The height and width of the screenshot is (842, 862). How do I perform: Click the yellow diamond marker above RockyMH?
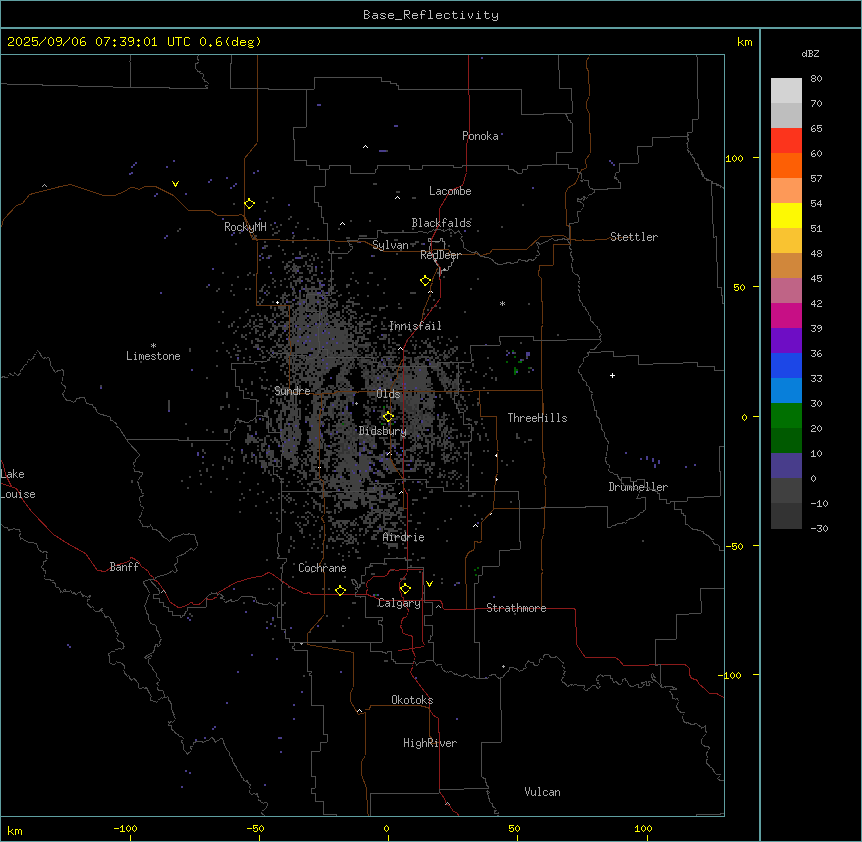[250, 204]
